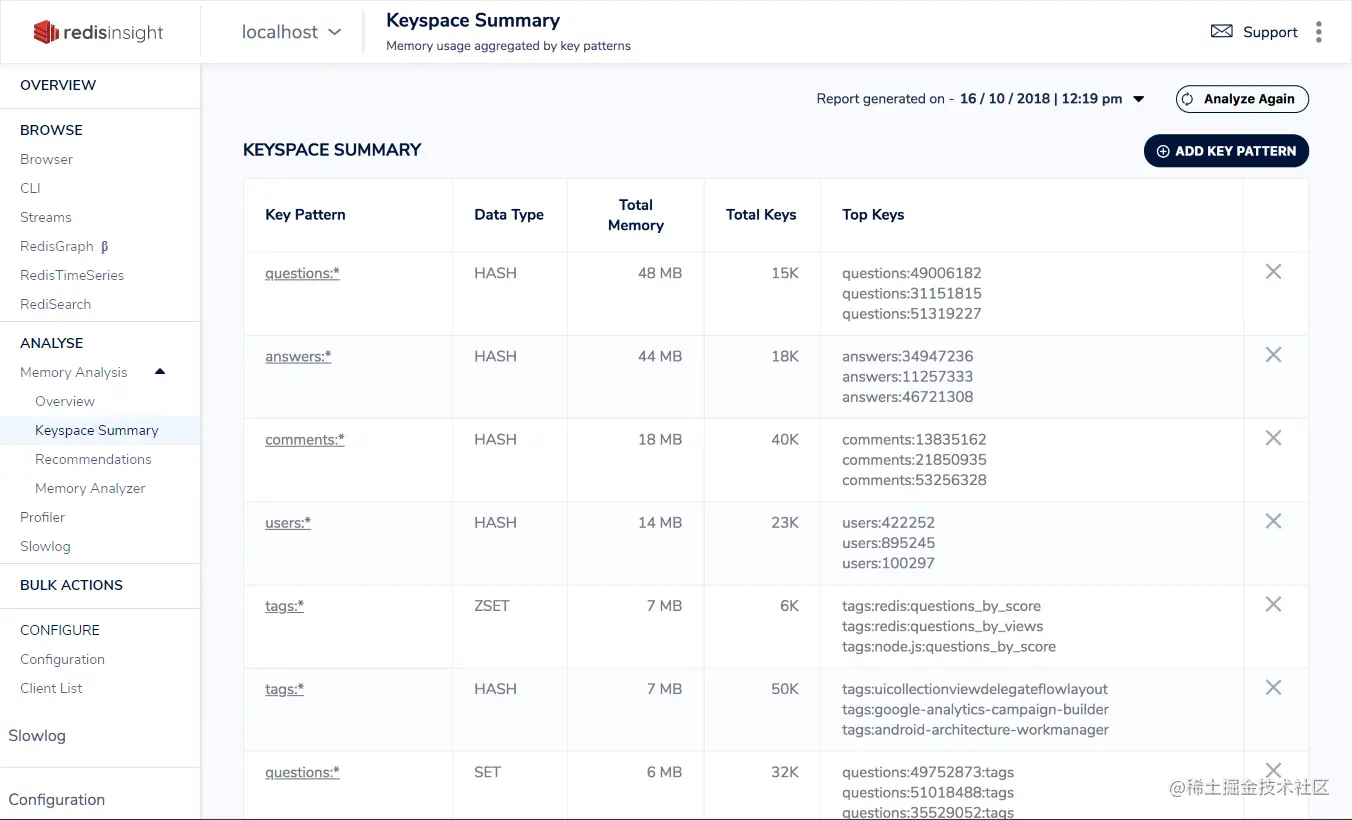This screenshot has height=820, width=1352.
Task: Open the tags:* HASH key pattern link
Action: pos(284,688)
